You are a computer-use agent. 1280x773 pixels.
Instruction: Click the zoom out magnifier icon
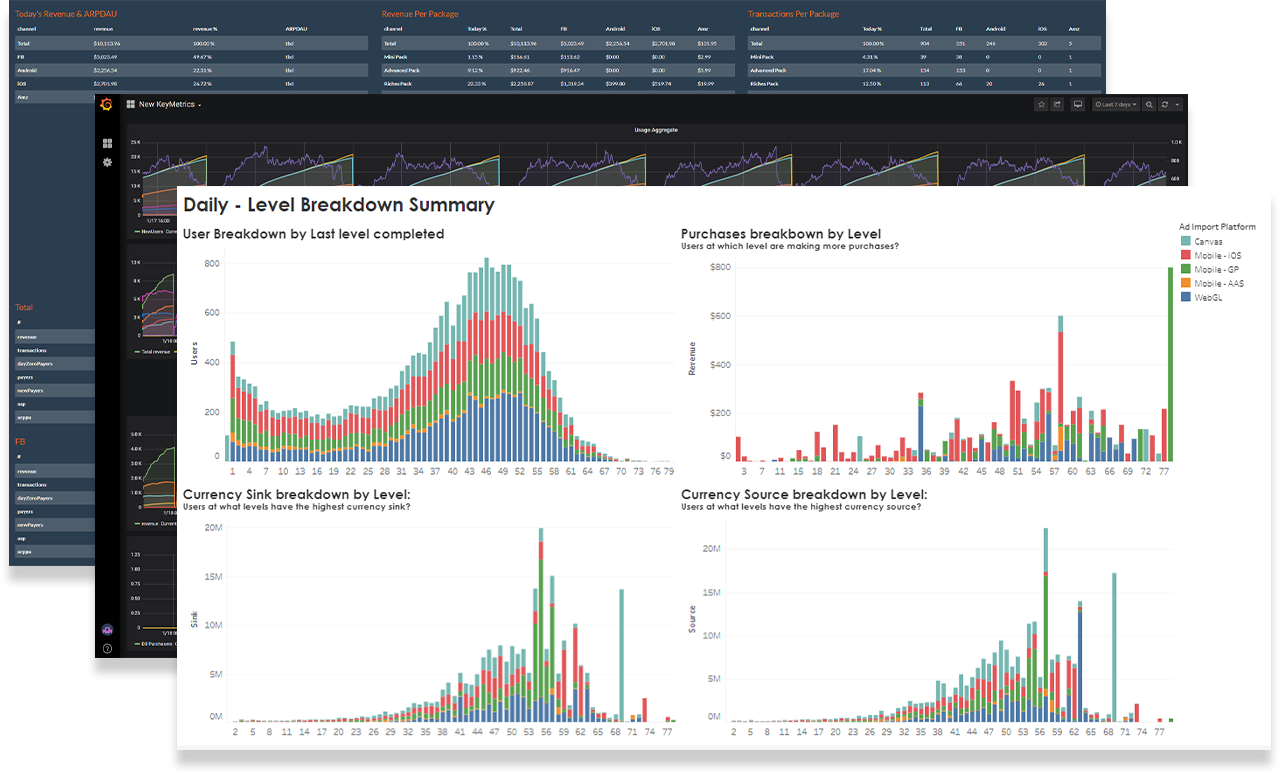tap(1149, 104)
